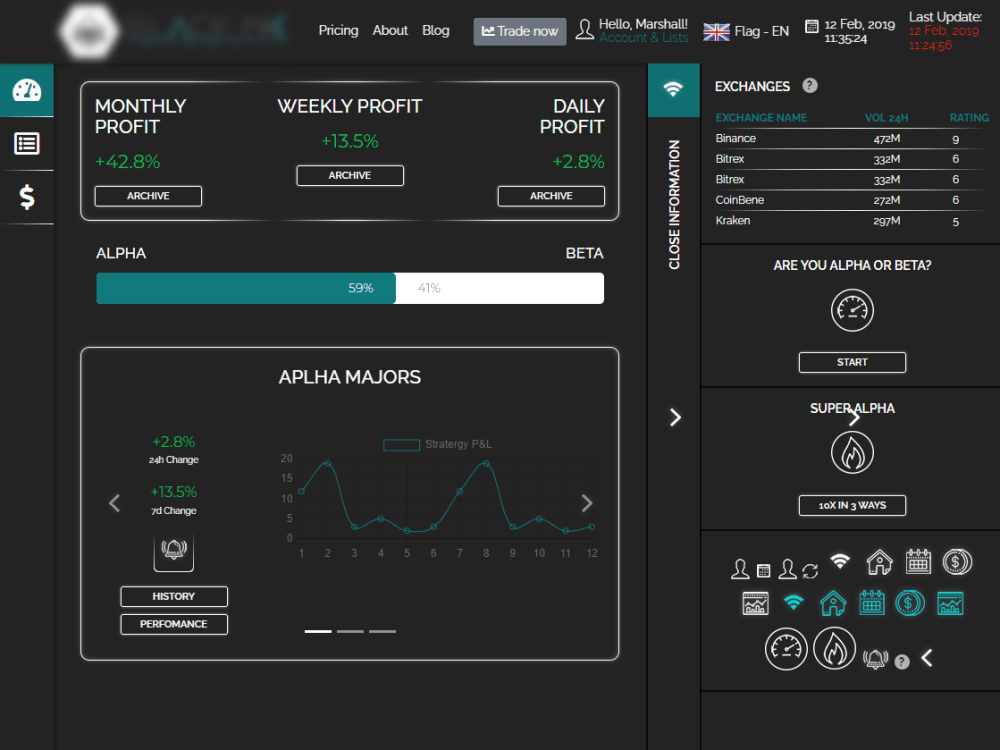Open the dollar sign section in left sidebar

(27, 197)
